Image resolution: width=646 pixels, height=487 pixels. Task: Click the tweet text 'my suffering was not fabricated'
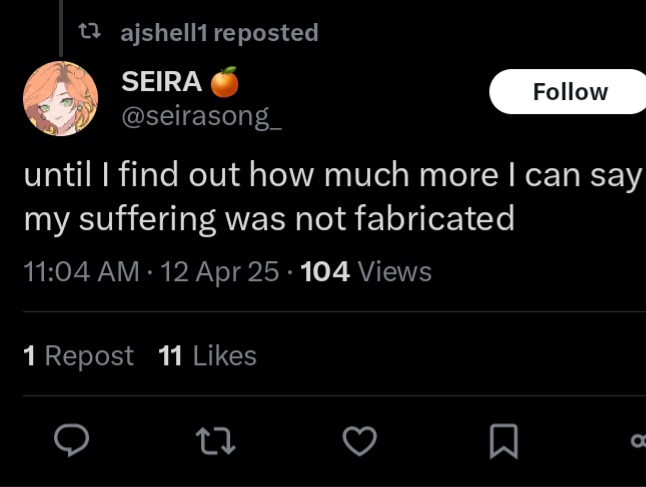(x=269, y=218)
